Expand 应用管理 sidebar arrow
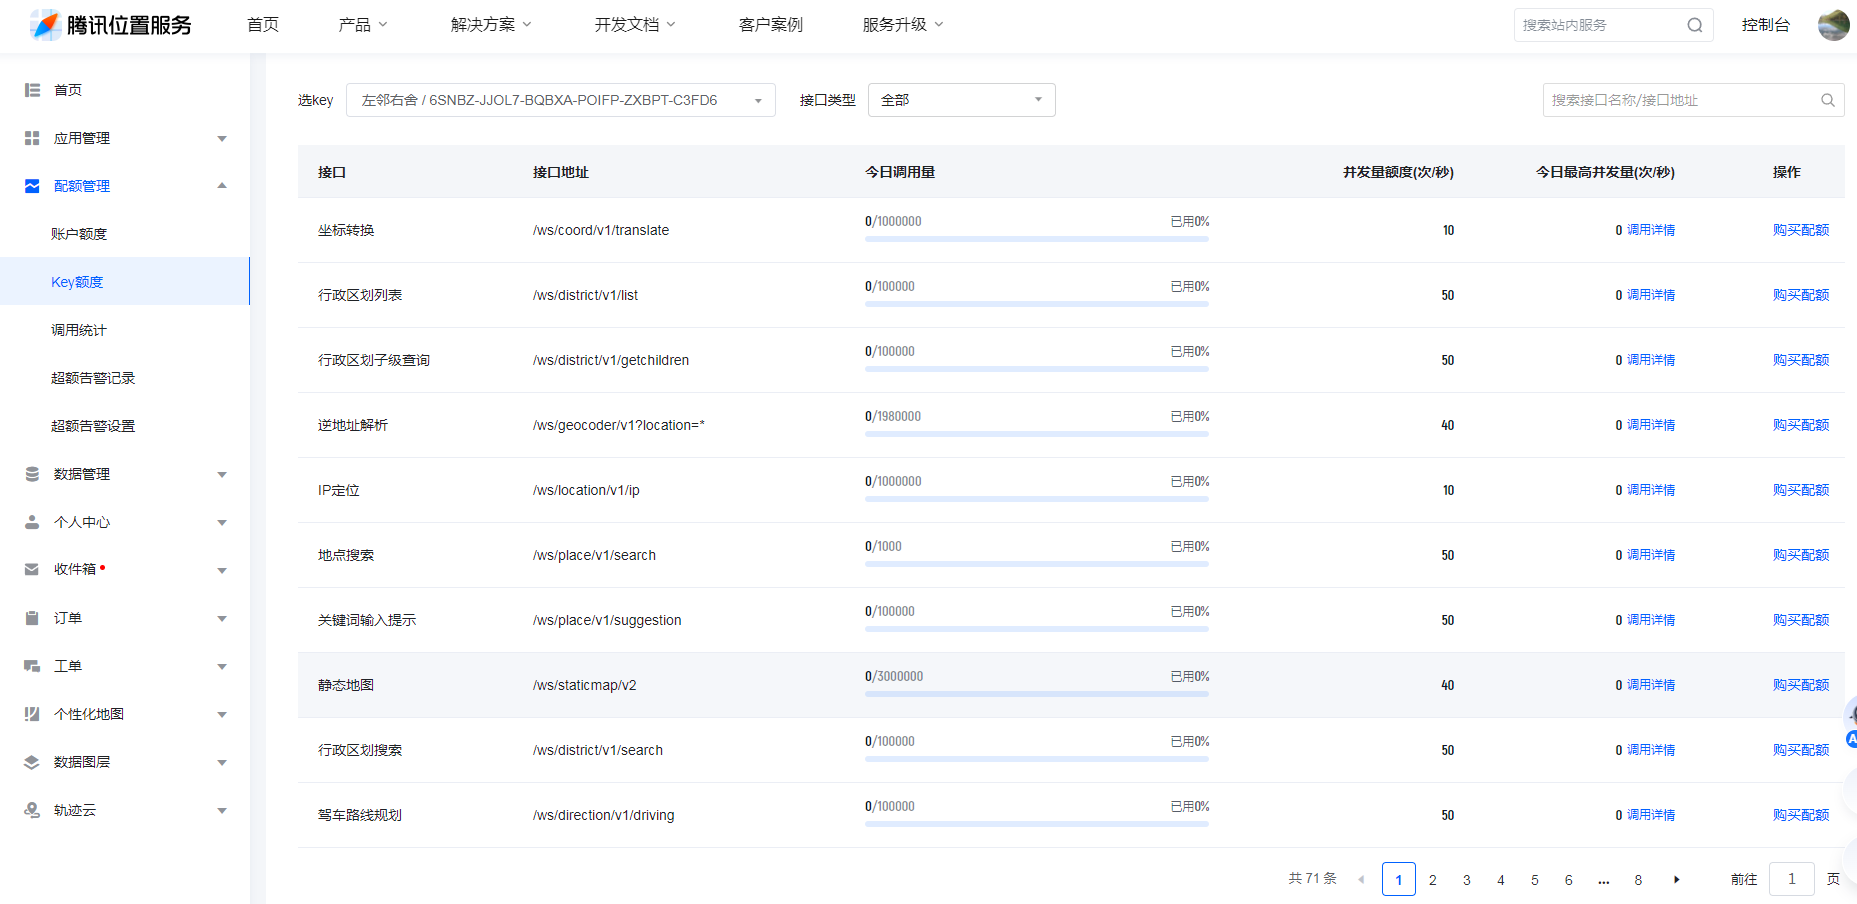This screenshot has height=904, width=1857. point(222,139)
